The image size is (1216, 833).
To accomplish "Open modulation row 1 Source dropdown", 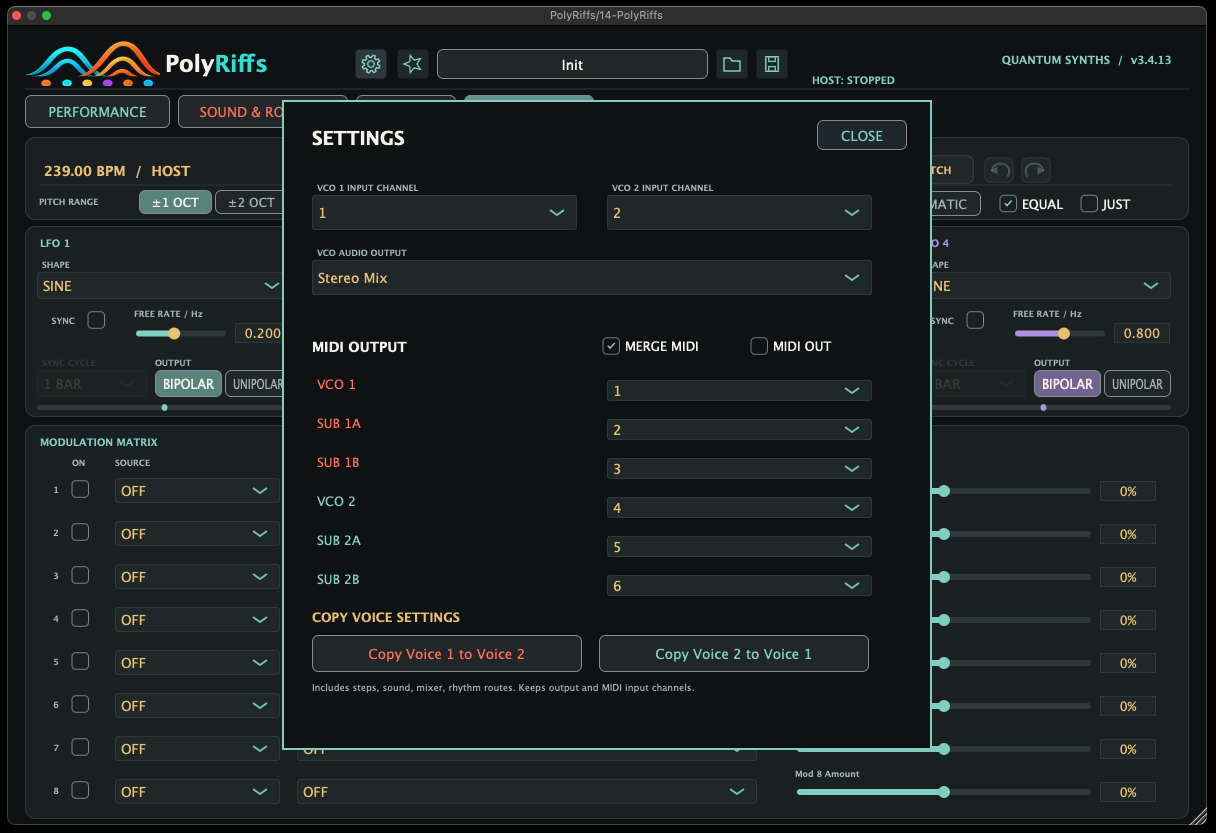I will click(197, 490).
